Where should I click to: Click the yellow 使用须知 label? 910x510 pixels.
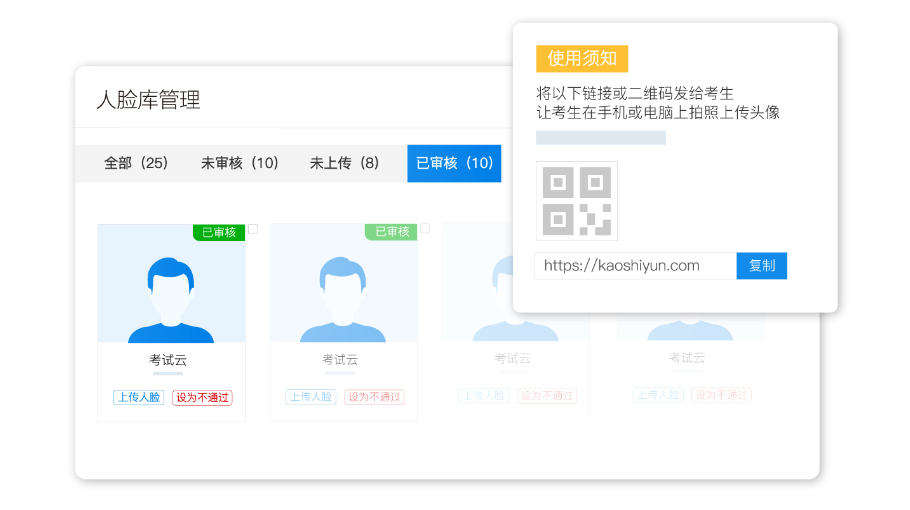click(582, 58)
